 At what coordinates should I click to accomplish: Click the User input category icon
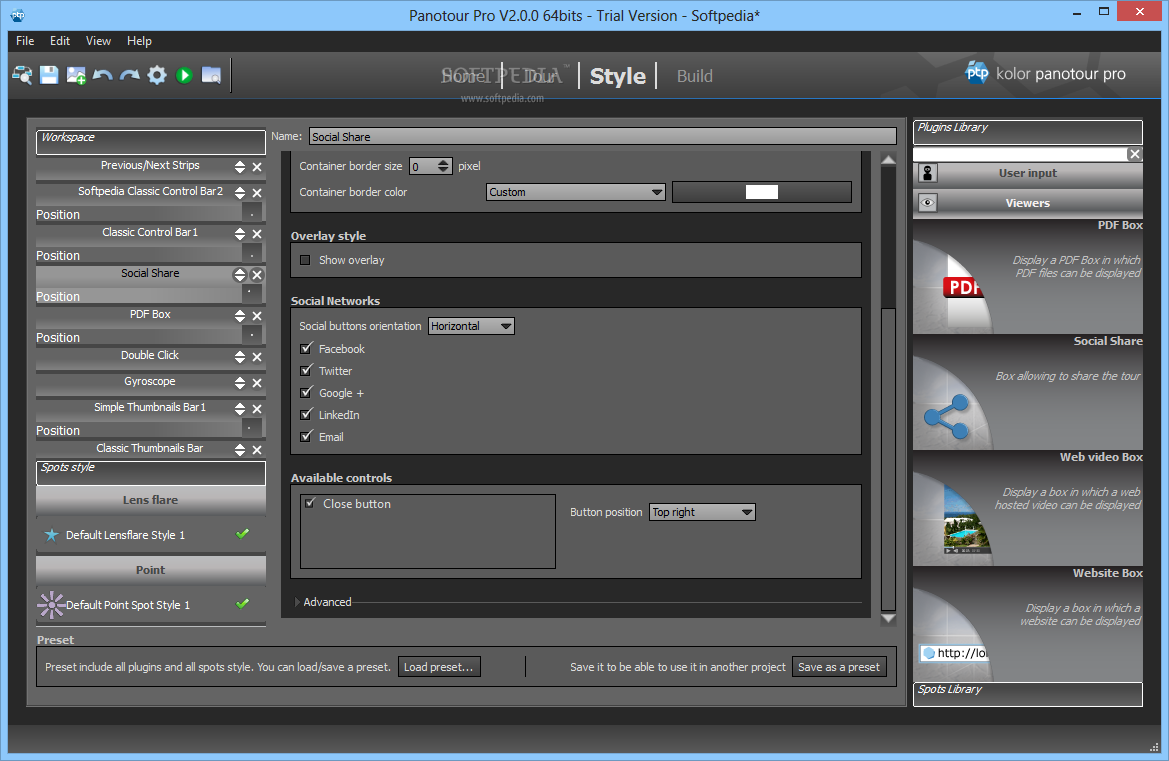coord(927,174)
